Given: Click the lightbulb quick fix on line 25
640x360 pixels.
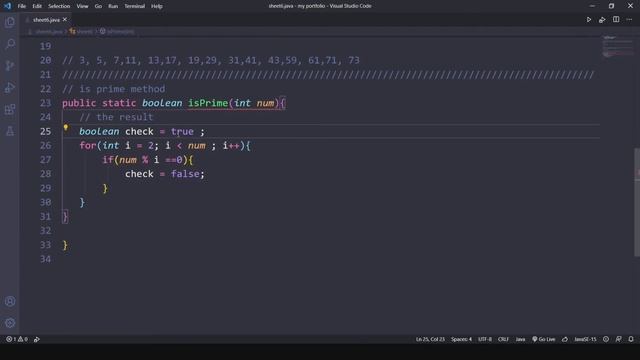Looking at the screenshot, I should point(65,127).
